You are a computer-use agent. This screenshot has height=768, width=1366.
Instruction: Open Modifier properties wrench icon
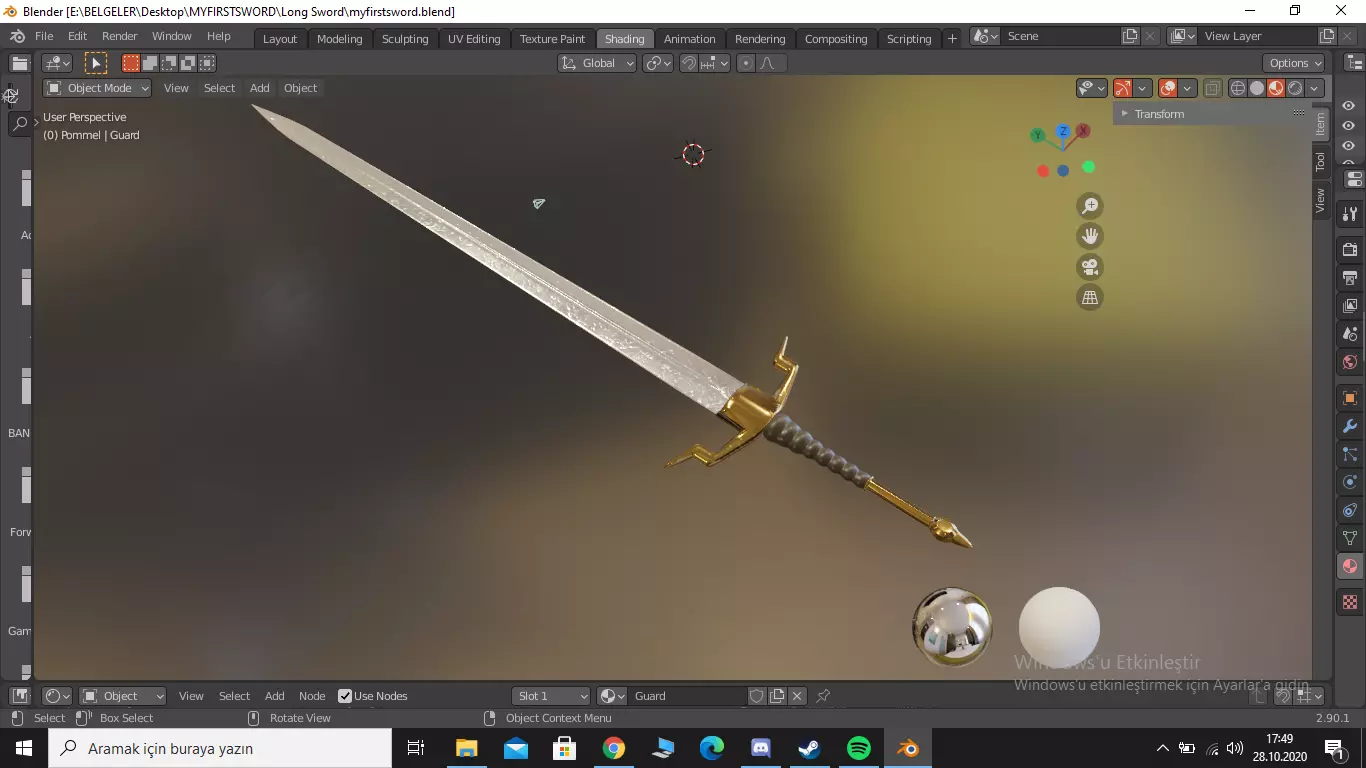click(x=1350, y=426)
